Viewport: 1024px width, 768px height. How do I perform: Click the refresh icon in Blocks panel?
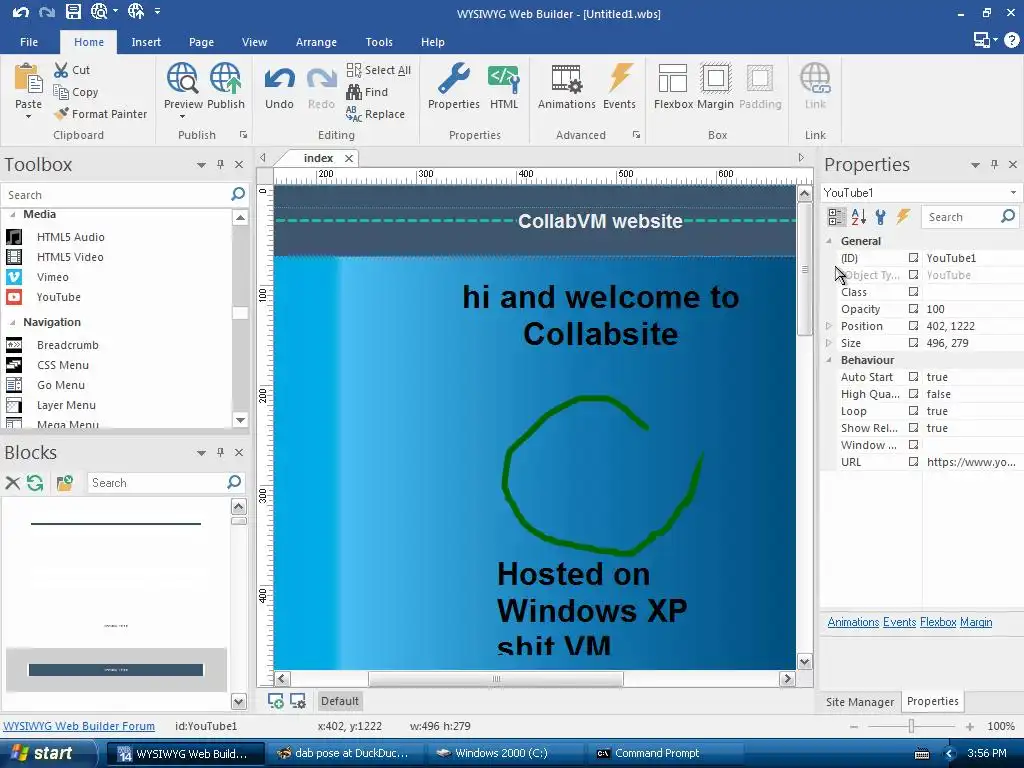35,483
